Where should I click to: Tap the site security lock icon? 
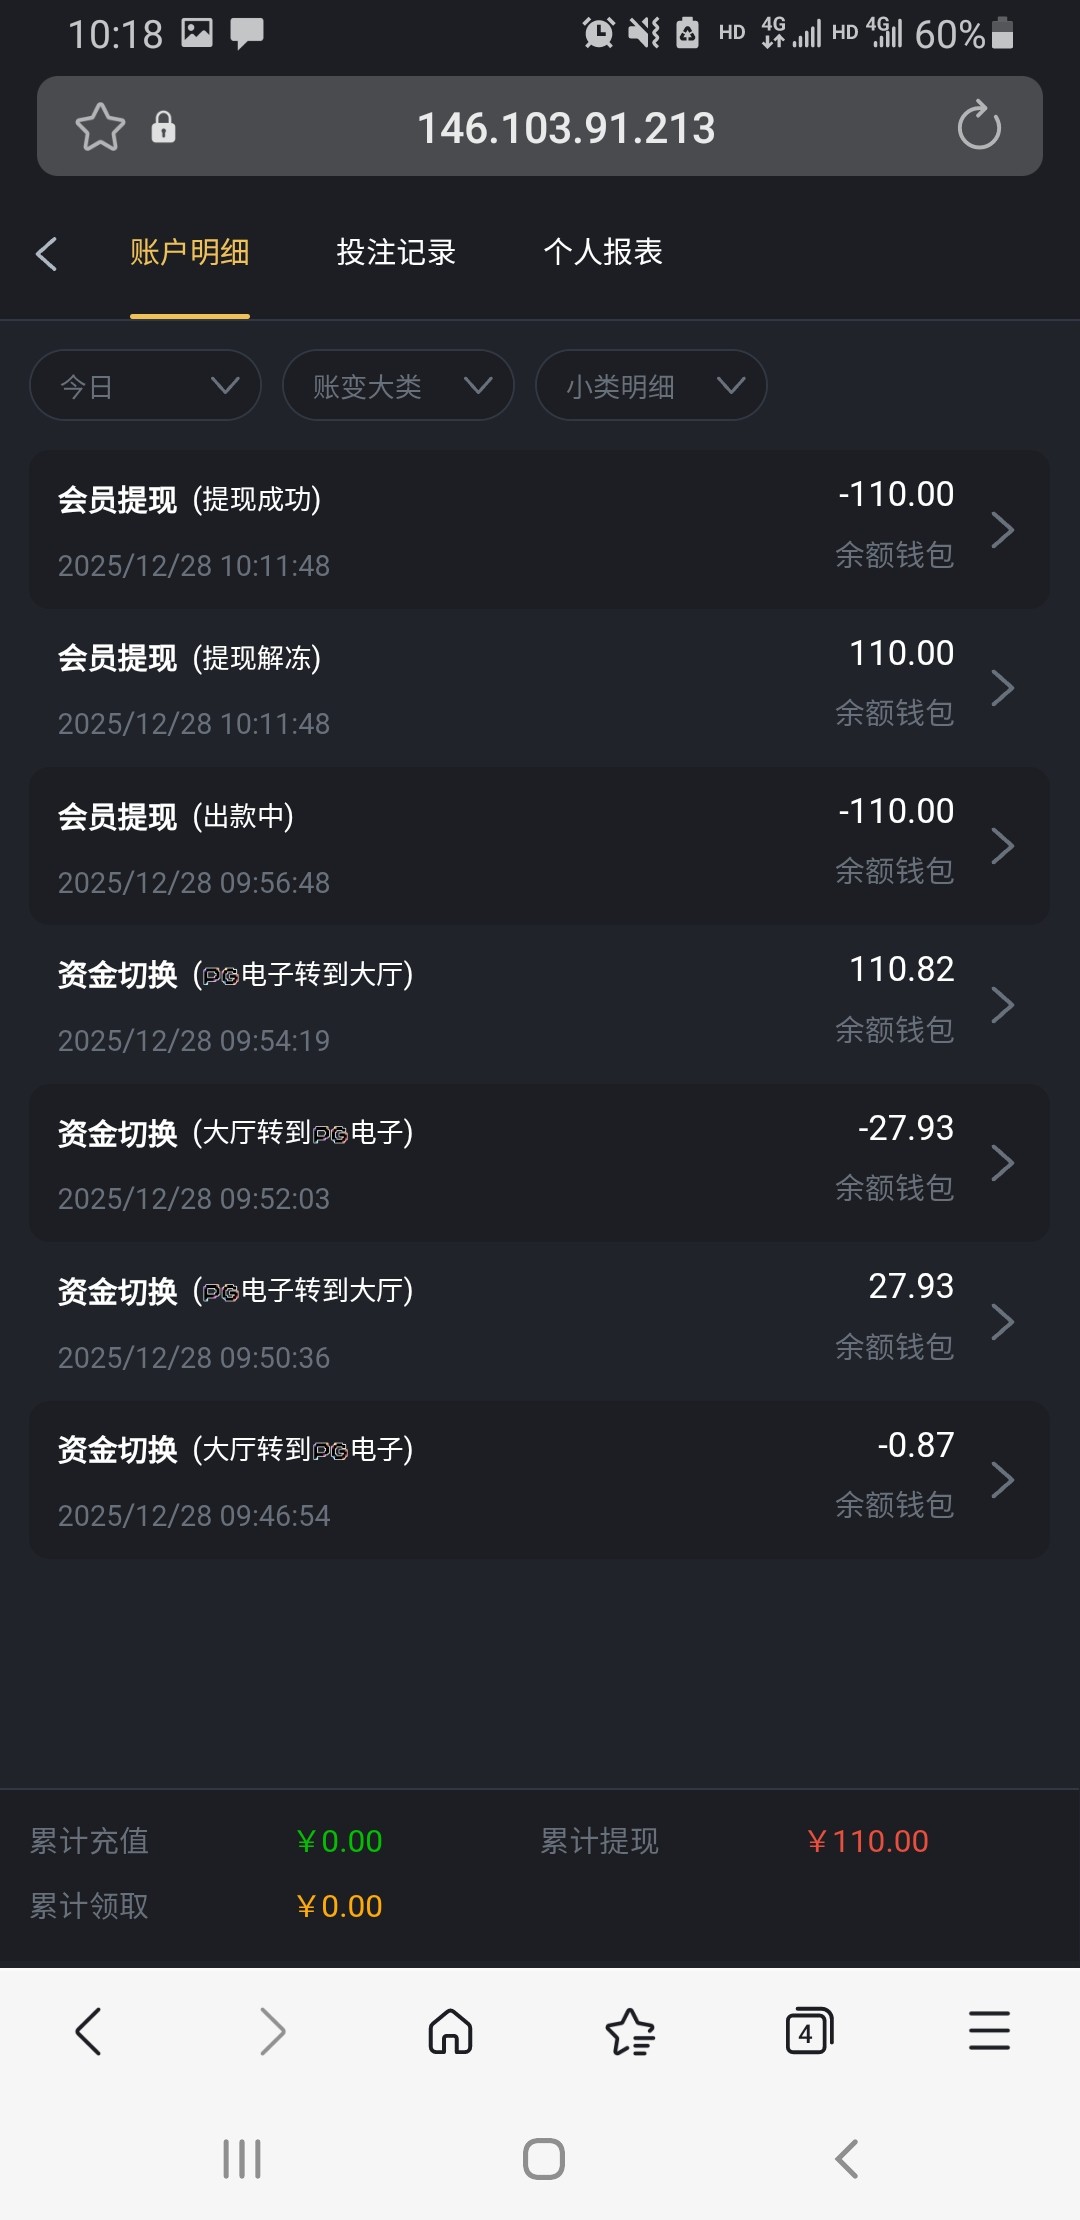click(x=163, y=127)
